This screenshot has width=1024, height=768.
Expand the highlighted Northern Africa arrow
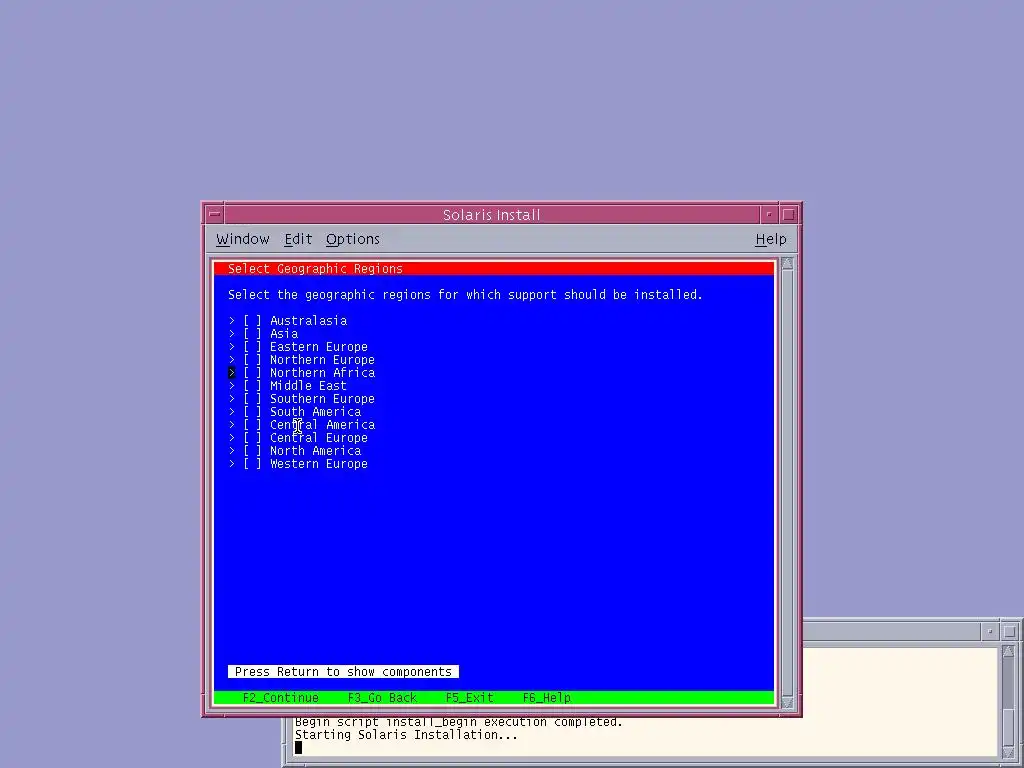[232, 373]
